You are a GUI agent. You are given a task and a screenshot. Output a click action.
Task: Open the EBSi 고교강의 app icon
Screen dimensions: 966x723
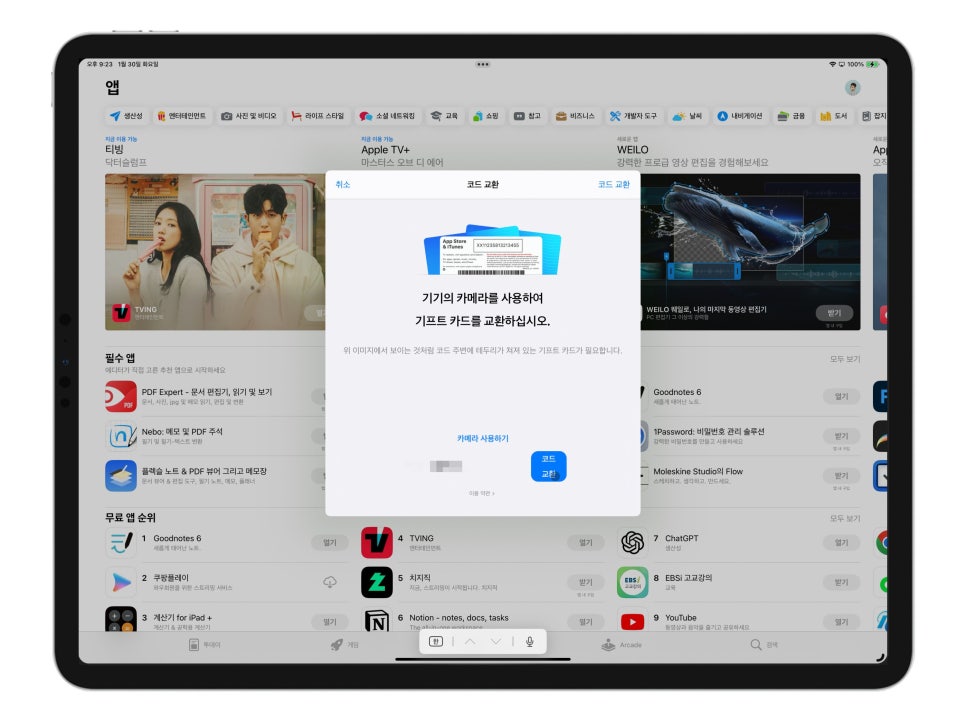click(x=633, y=583)
